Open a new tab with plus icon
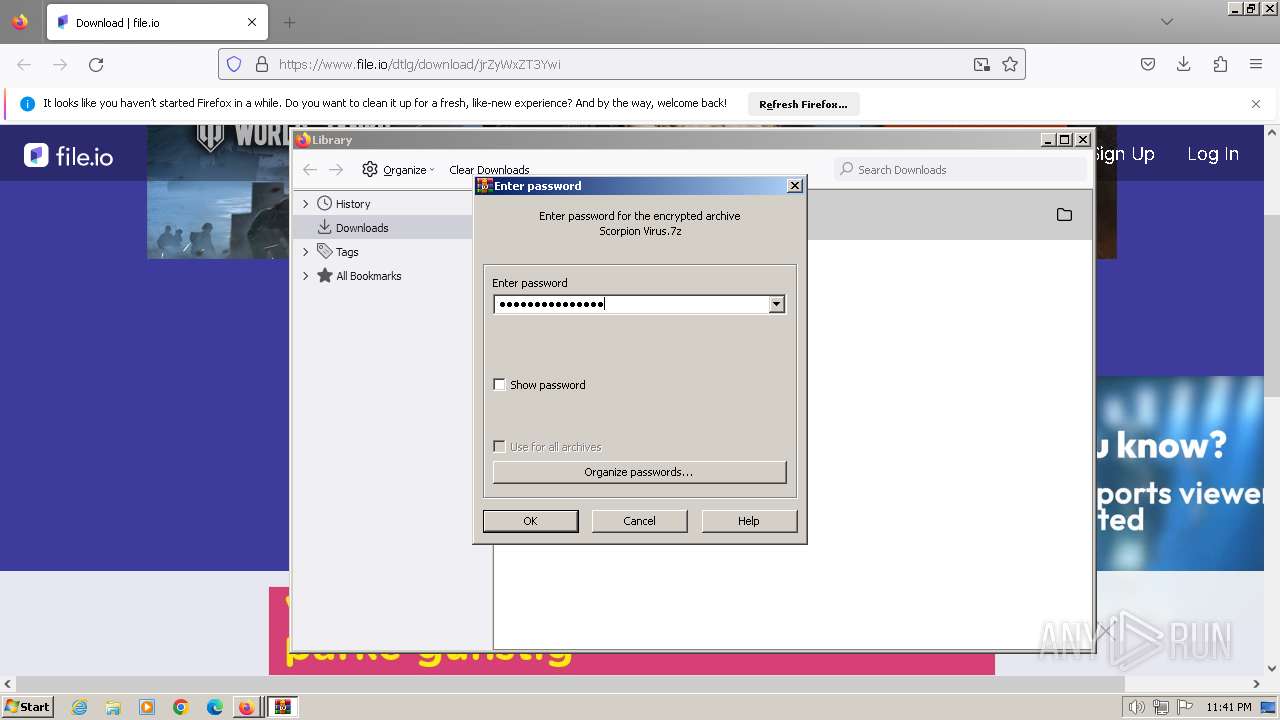Viewport: 1280px width, 720px height. coord(289,22)
